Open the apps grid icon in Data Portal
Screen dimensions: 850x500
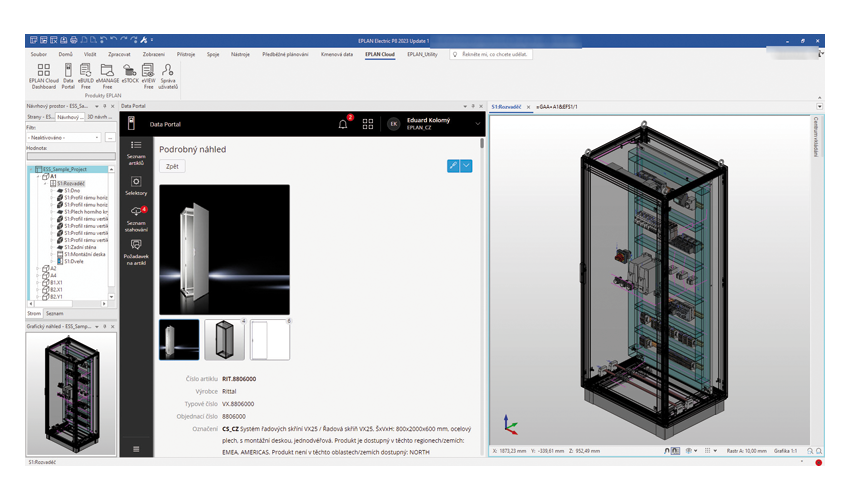pyautogui.click(x=368, y=124)
